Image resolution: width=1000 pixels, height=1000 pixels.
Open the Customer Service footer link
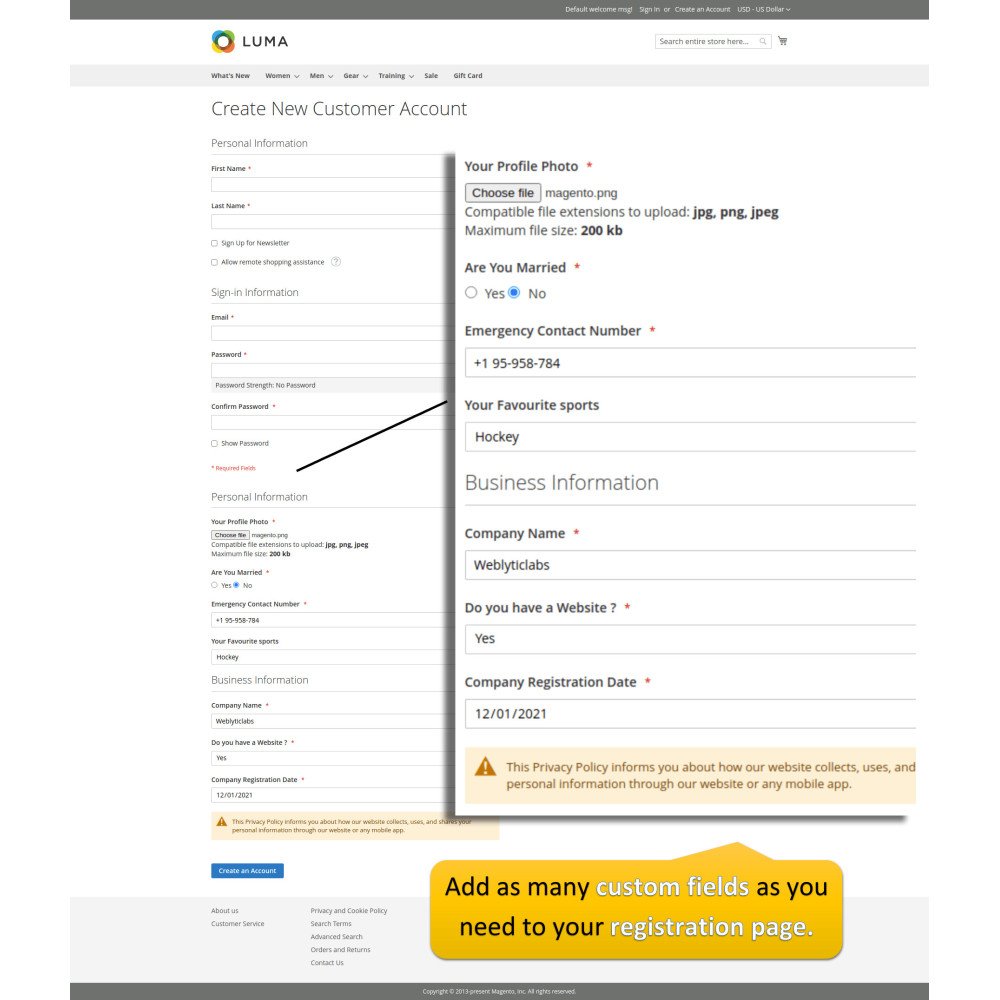point(237,923)
